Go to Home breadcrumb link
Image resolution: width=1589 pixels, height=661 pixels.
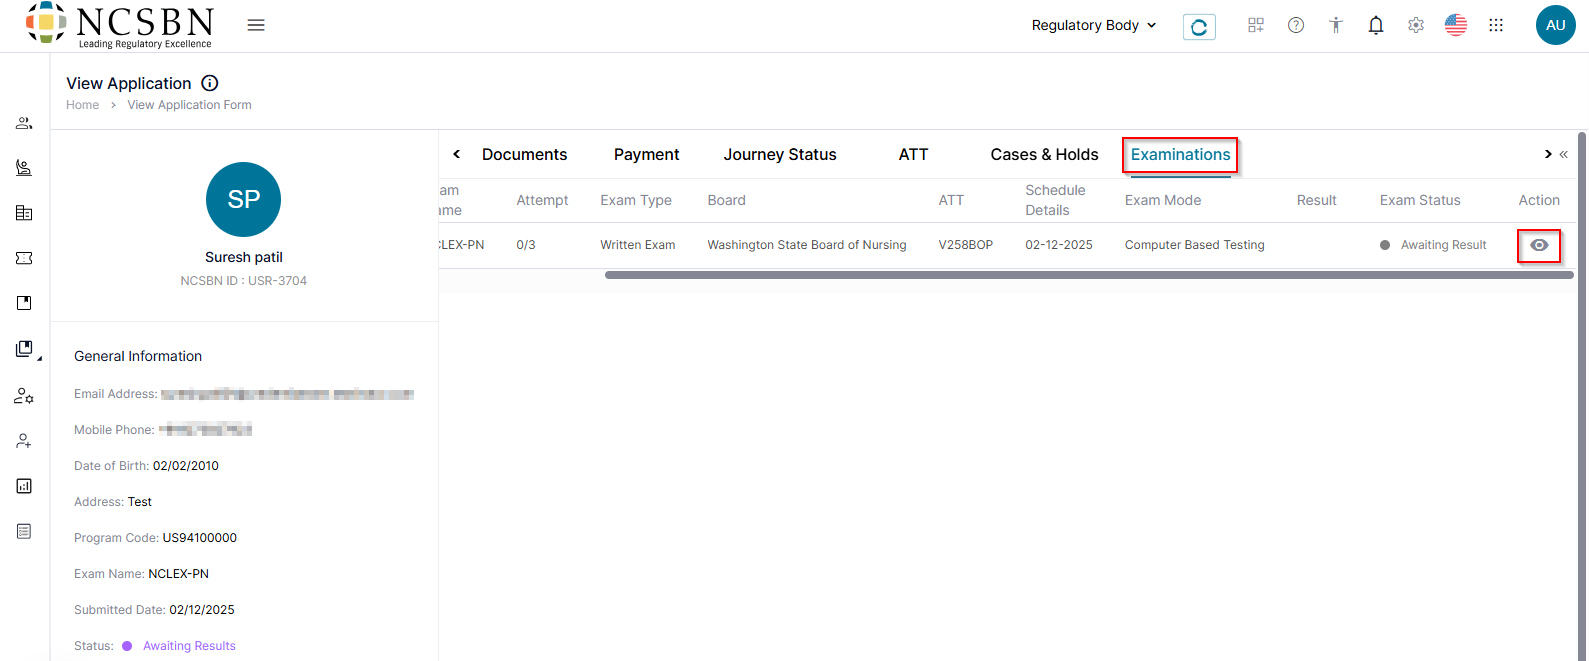coord(82,105)
